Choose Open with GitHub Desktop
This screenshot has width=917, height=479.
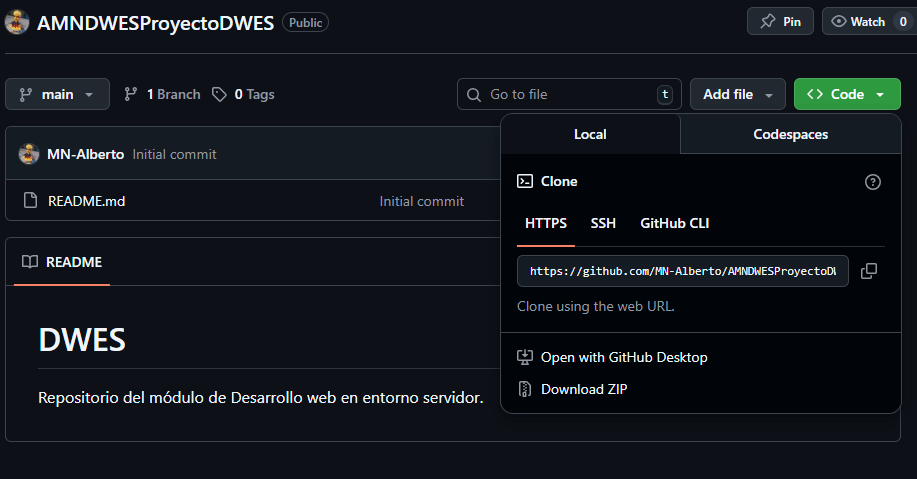click(x=623, y=357)
